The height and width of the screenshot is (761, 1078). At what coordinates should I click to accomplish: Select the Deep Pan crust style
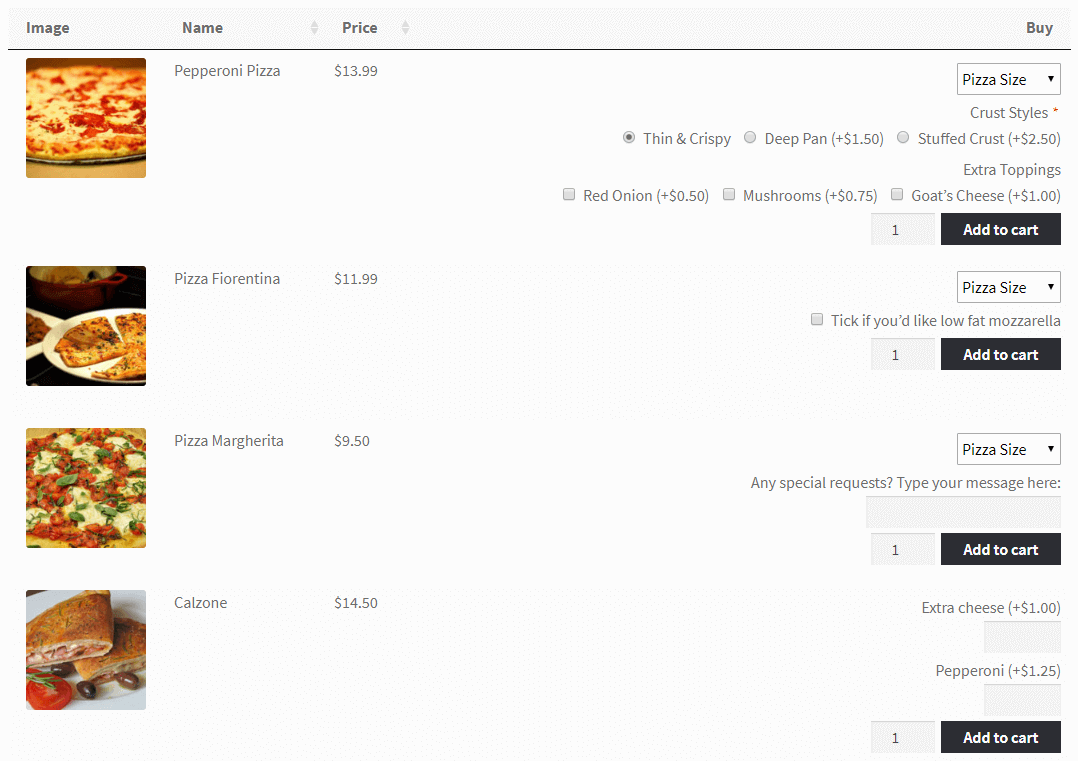coord(750,137)
